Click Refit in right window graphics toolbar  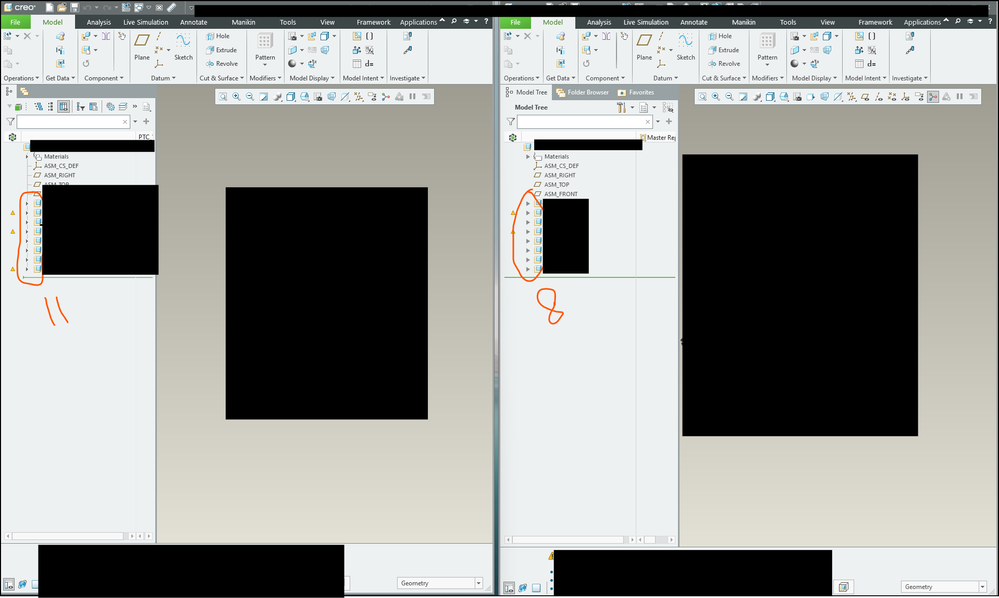click(702, 97)
